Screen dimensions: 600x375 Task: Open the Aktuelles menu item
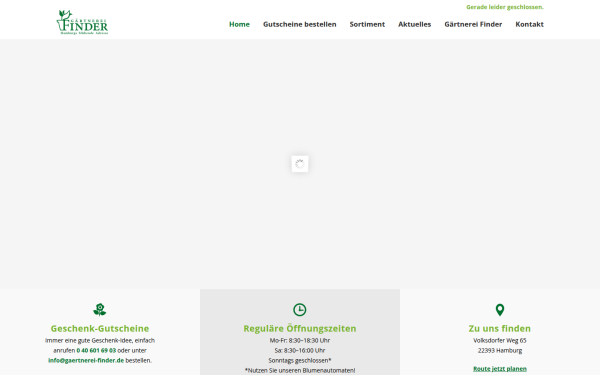pos(414,24)
